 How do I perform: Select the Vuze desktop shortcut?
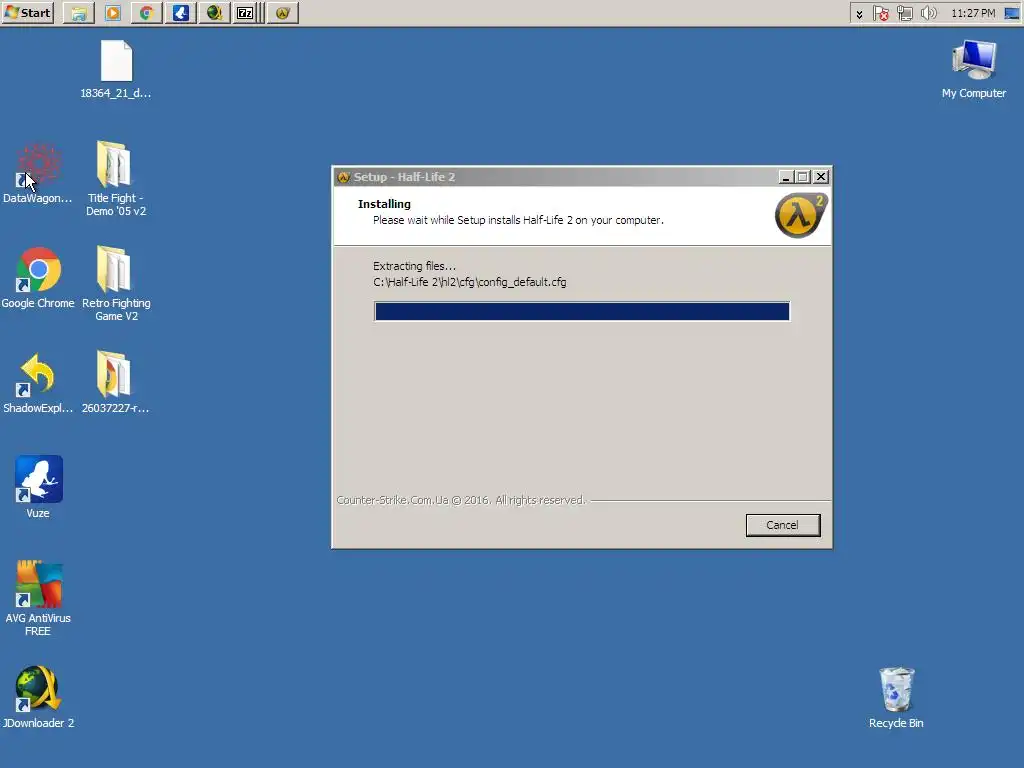point(38,487)
